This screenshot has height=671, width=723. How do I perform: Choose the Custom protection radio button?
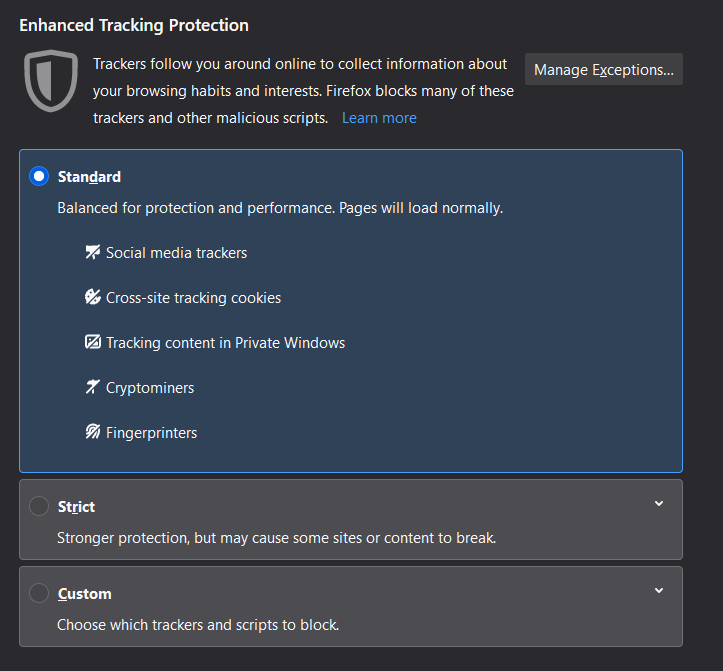click(x=39, y=594)
